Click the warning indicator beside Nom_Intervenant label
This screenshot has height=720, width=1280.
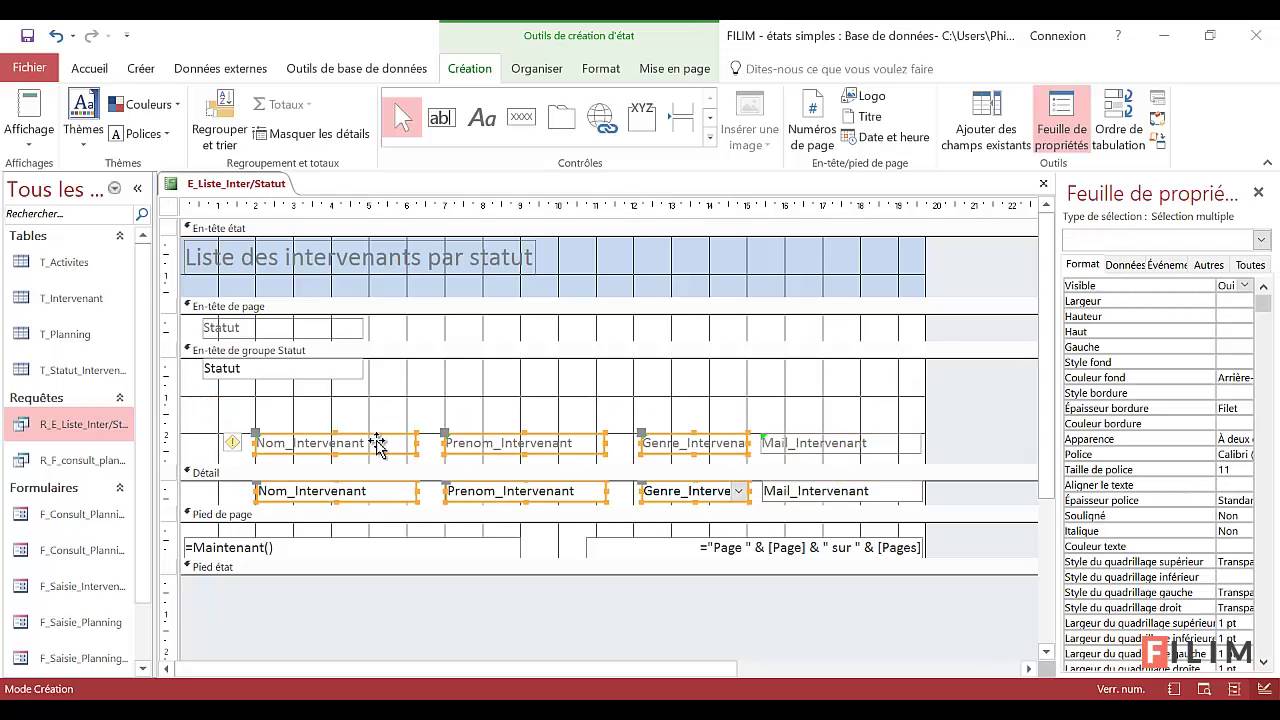[x=232, y=442]
